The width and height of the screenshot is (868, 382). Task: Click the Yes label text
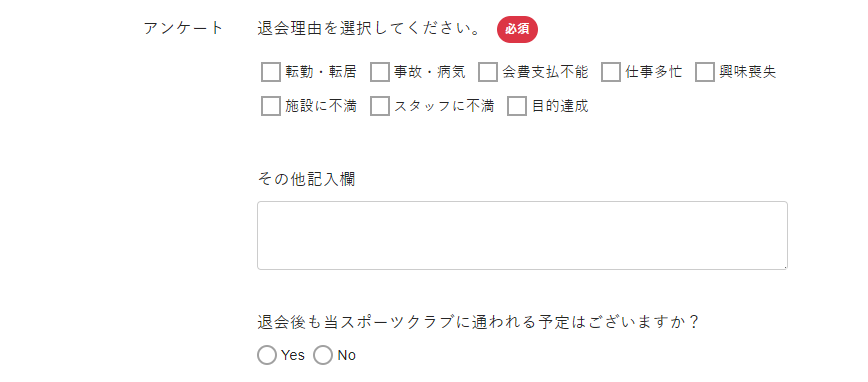293,355
